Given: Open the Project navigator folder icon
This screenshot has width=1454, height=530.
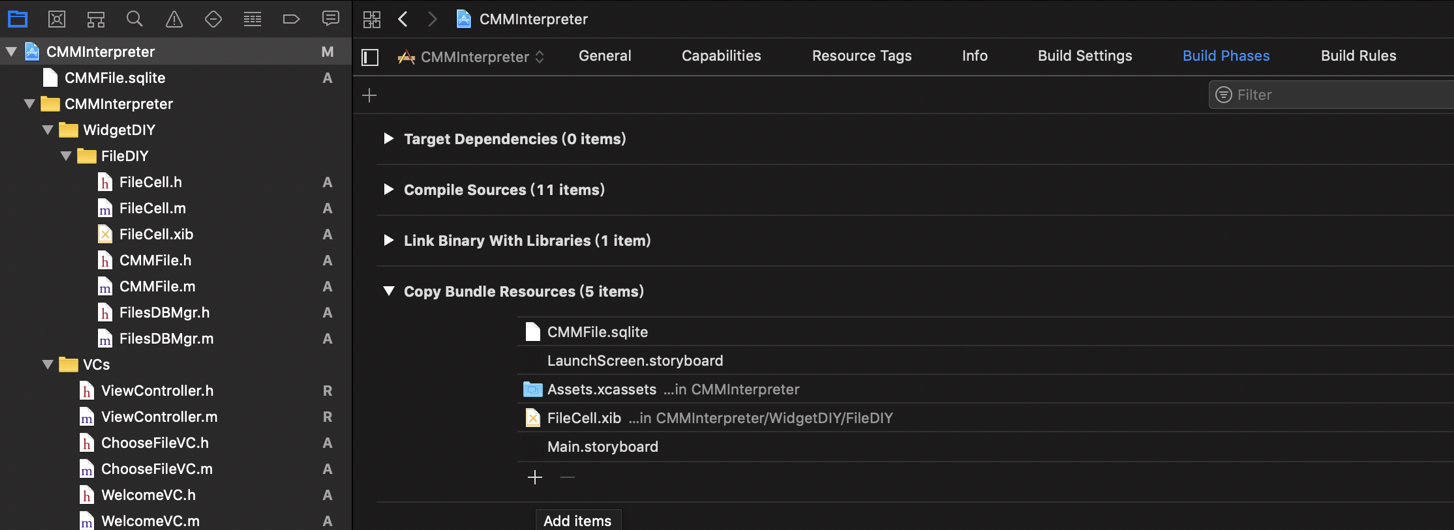Looking at the screenshot, I should pos(18,19).
